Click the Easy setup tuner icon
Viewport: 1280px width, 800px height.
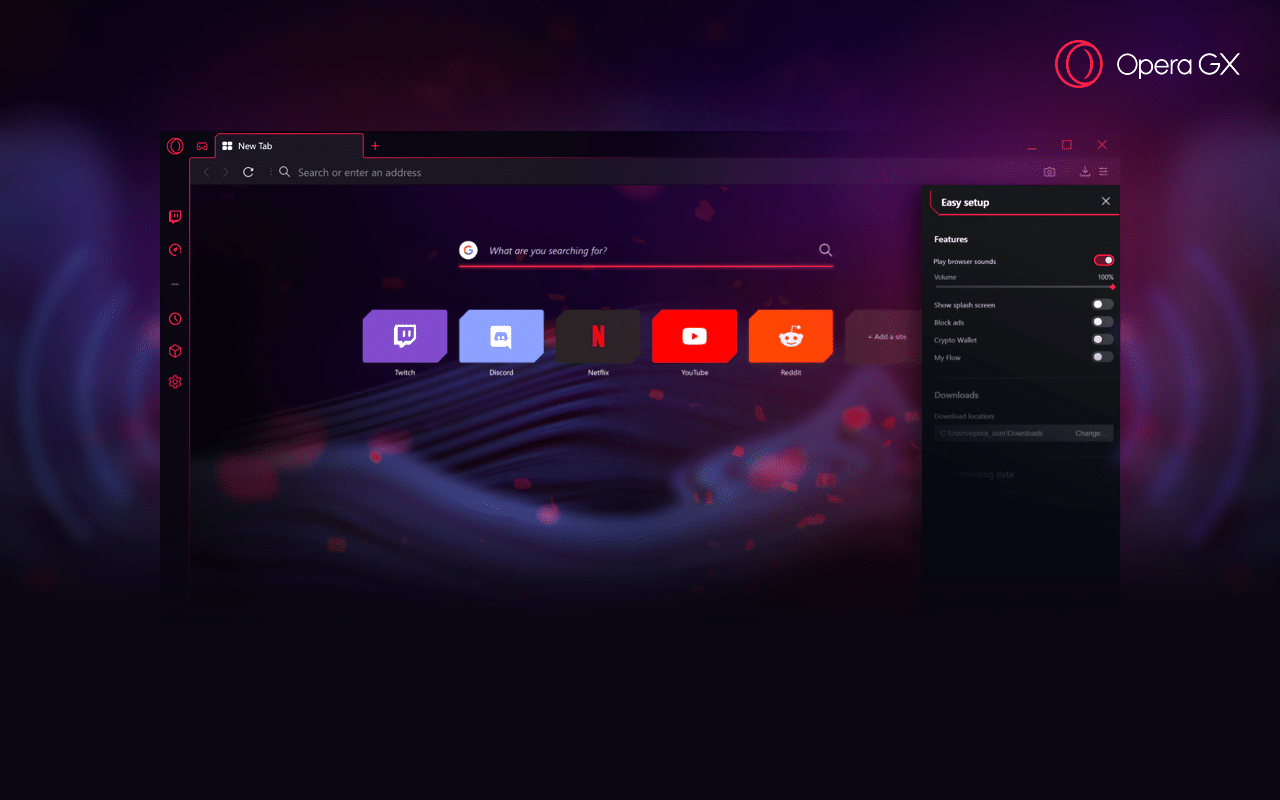[x=1102, y=171]
